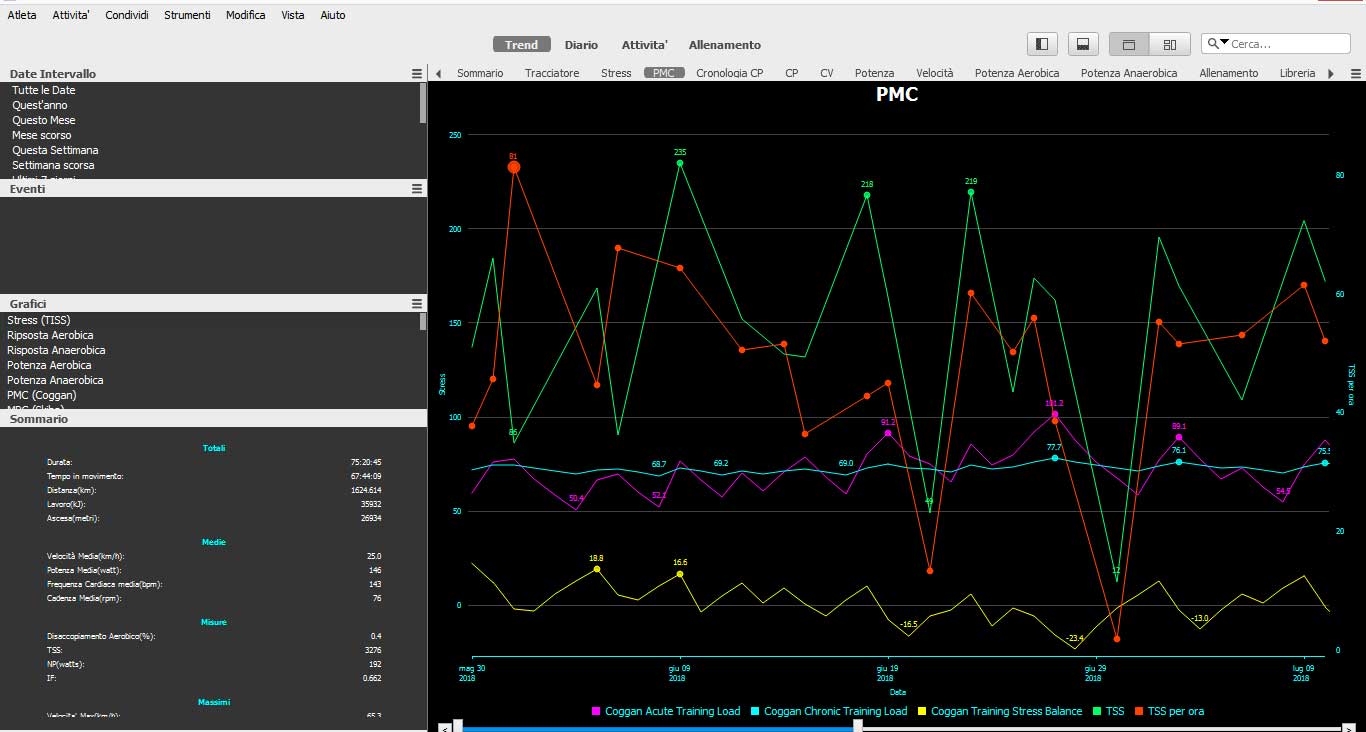
Task: Click Coggan Training Stress Balance legend swatch
Action: [923, 711]
